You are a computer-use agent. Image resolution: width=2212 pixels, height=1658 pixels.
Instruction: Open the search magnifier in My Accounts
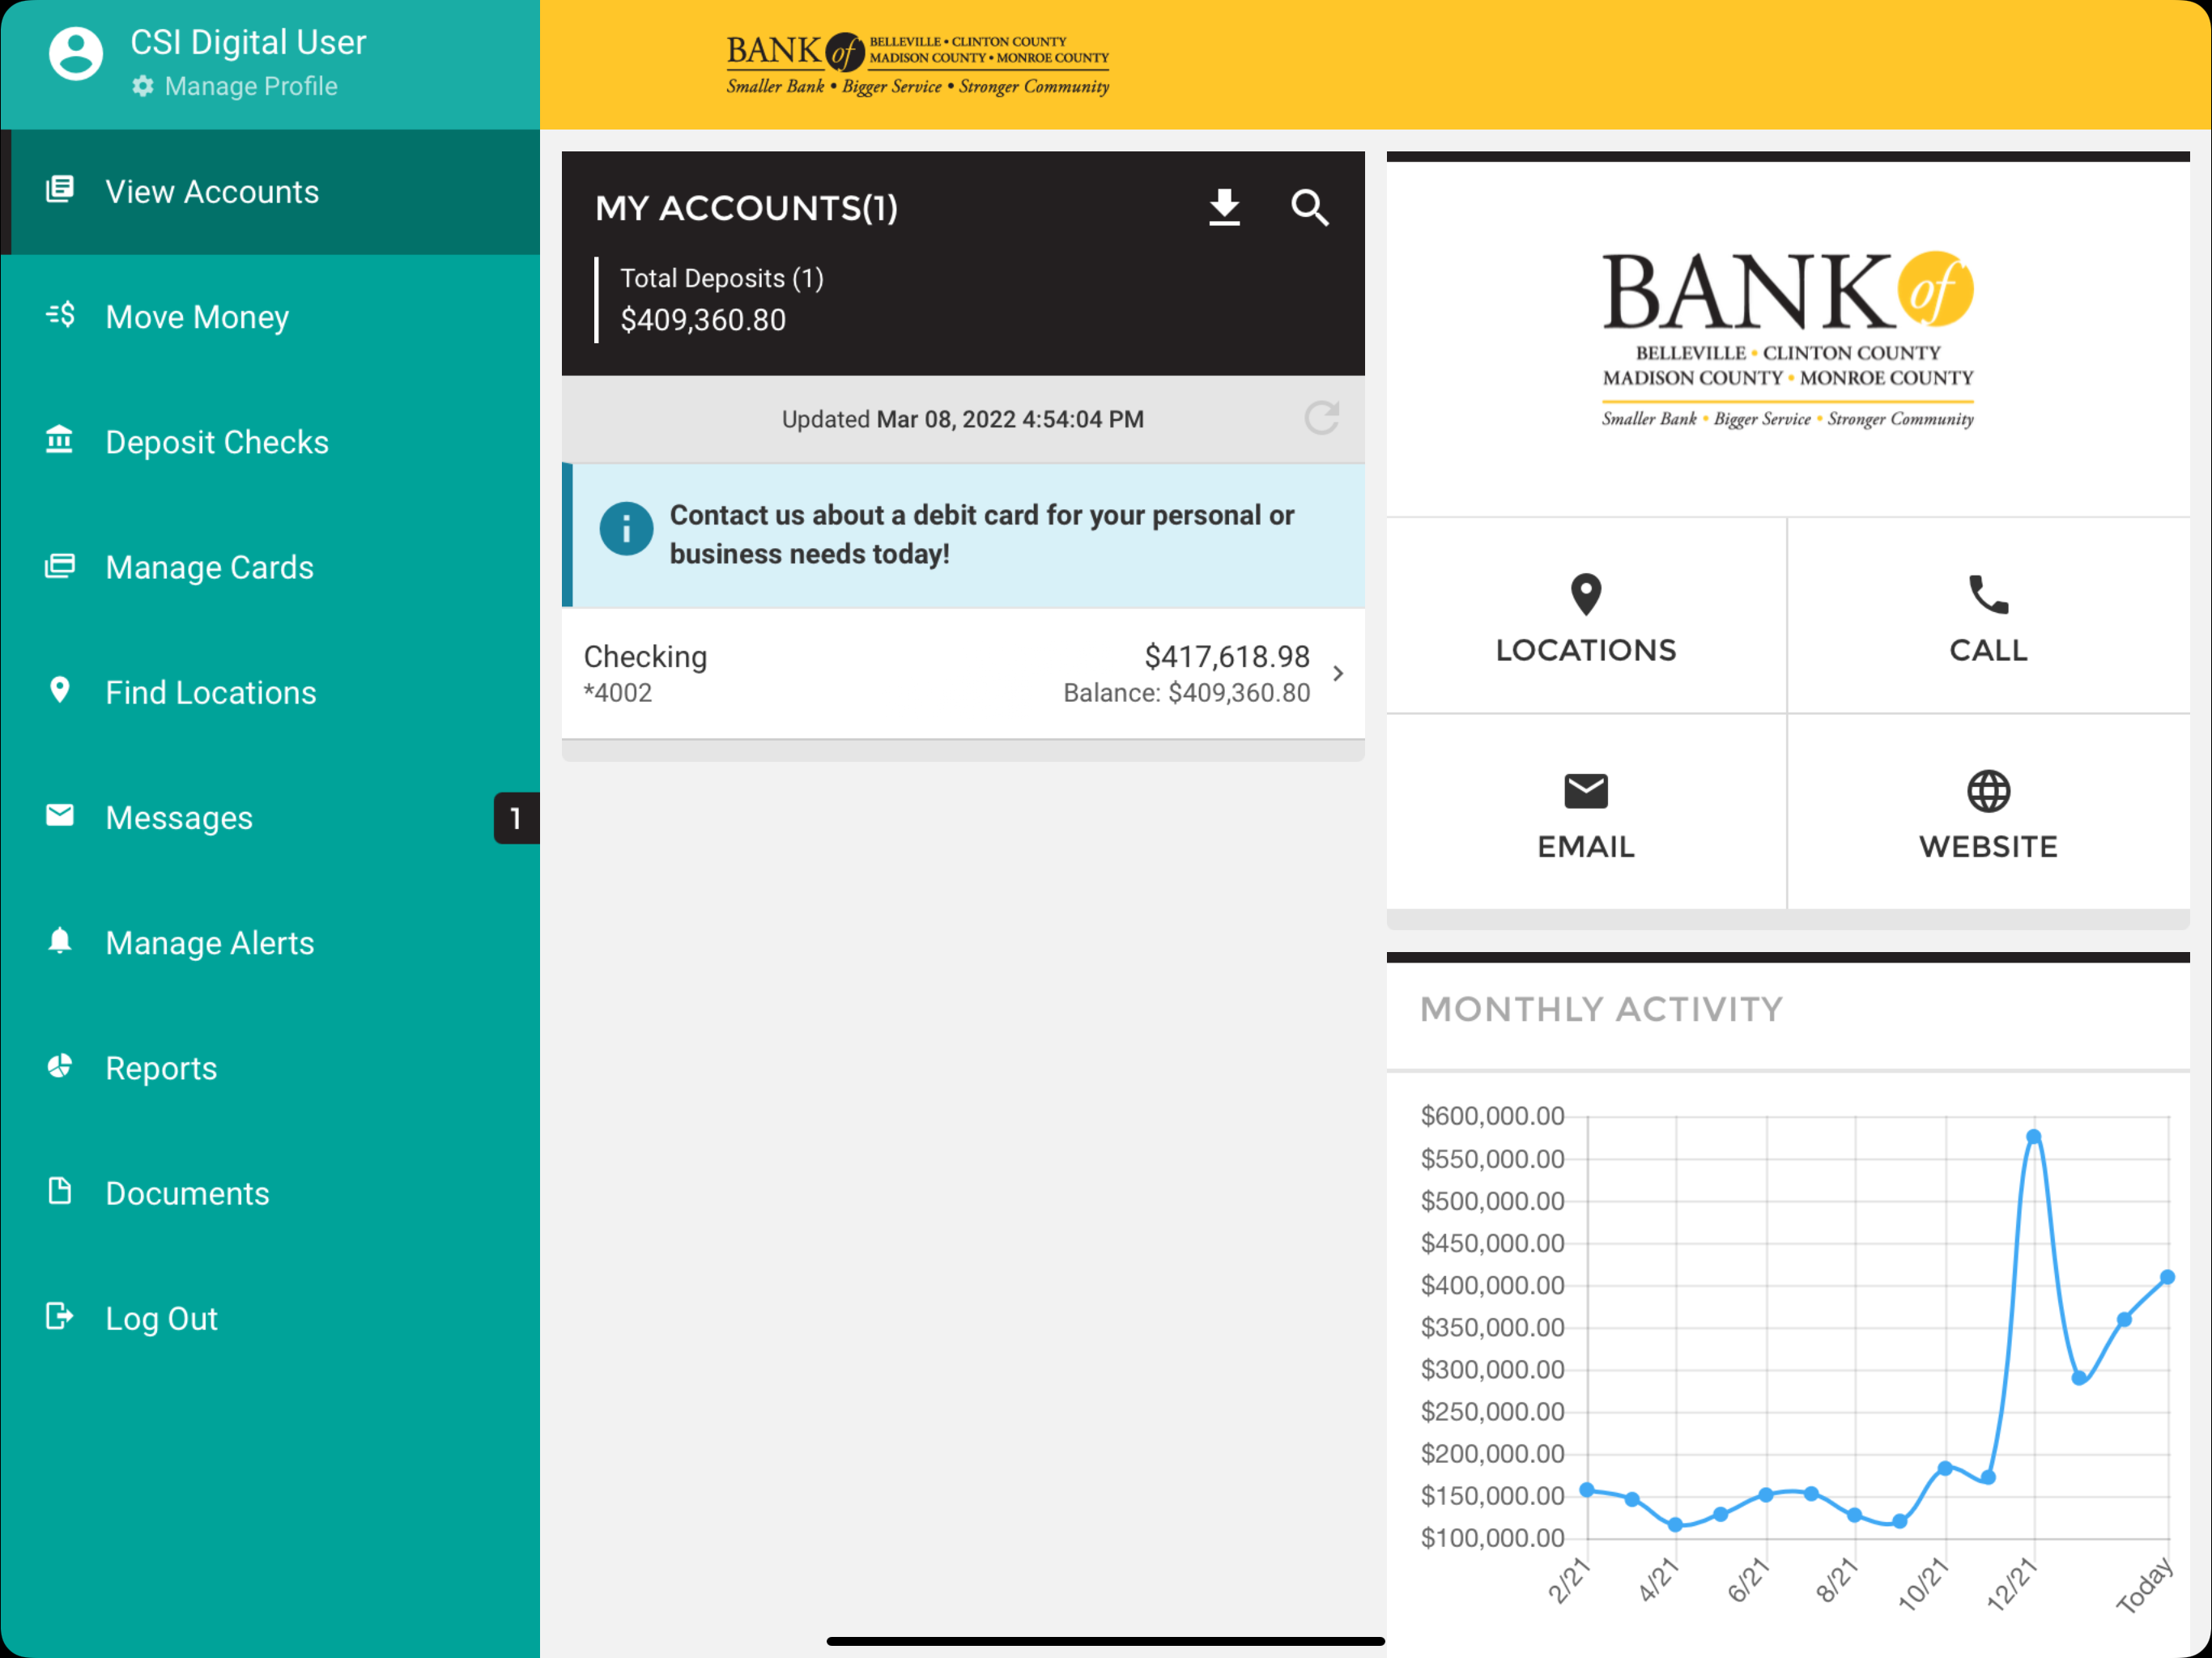(x=1309, y=208)
